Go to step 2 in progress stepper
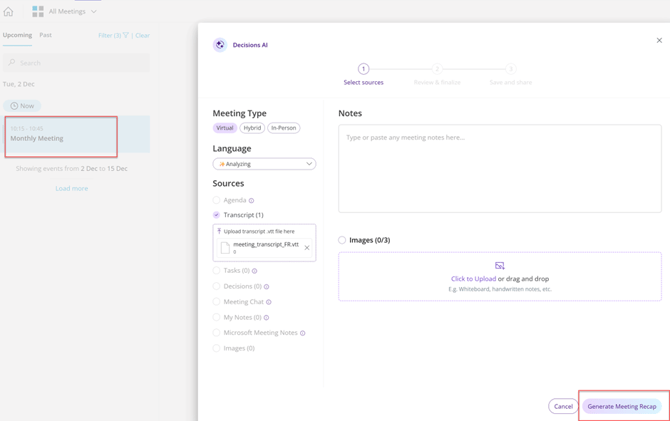This screenshot has height=421, width=670. click(x=437, y=69)
